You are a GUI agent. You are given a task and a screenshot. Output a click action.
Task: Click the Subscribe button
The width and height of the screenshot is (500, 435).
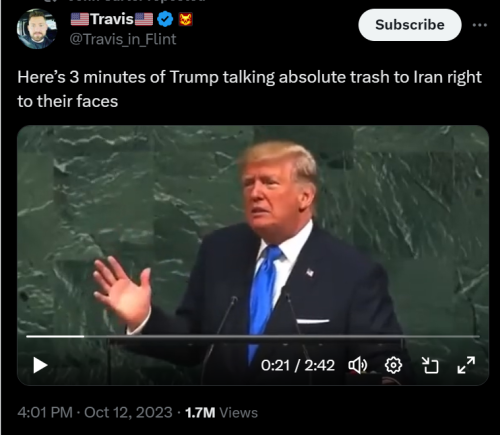click(x=410, y=25)
